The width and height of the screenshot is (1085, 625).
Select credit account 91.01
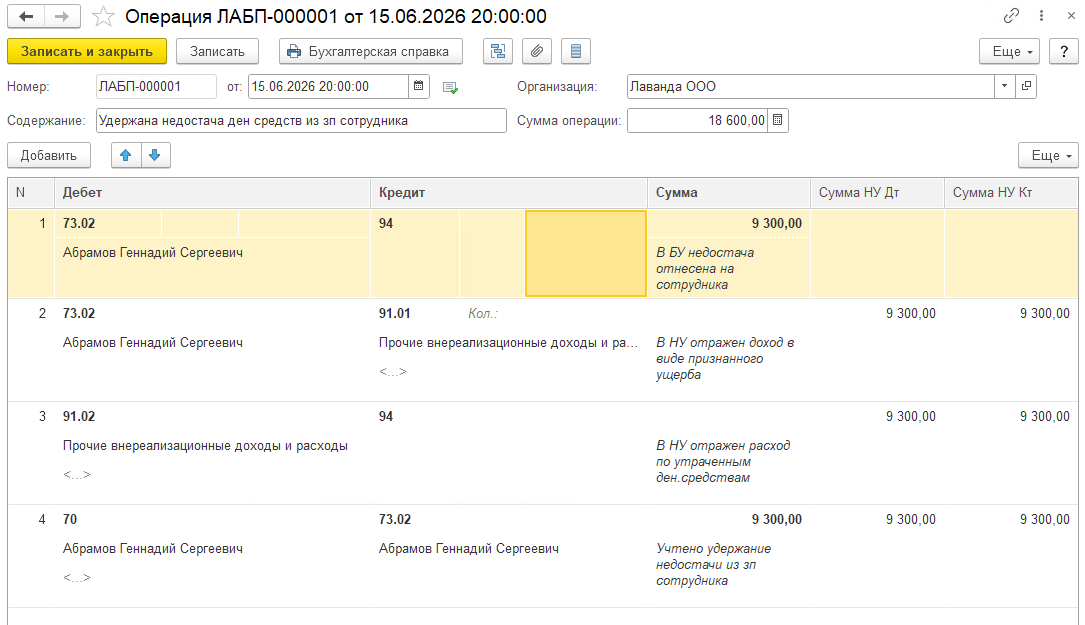[x=394, y=314]
